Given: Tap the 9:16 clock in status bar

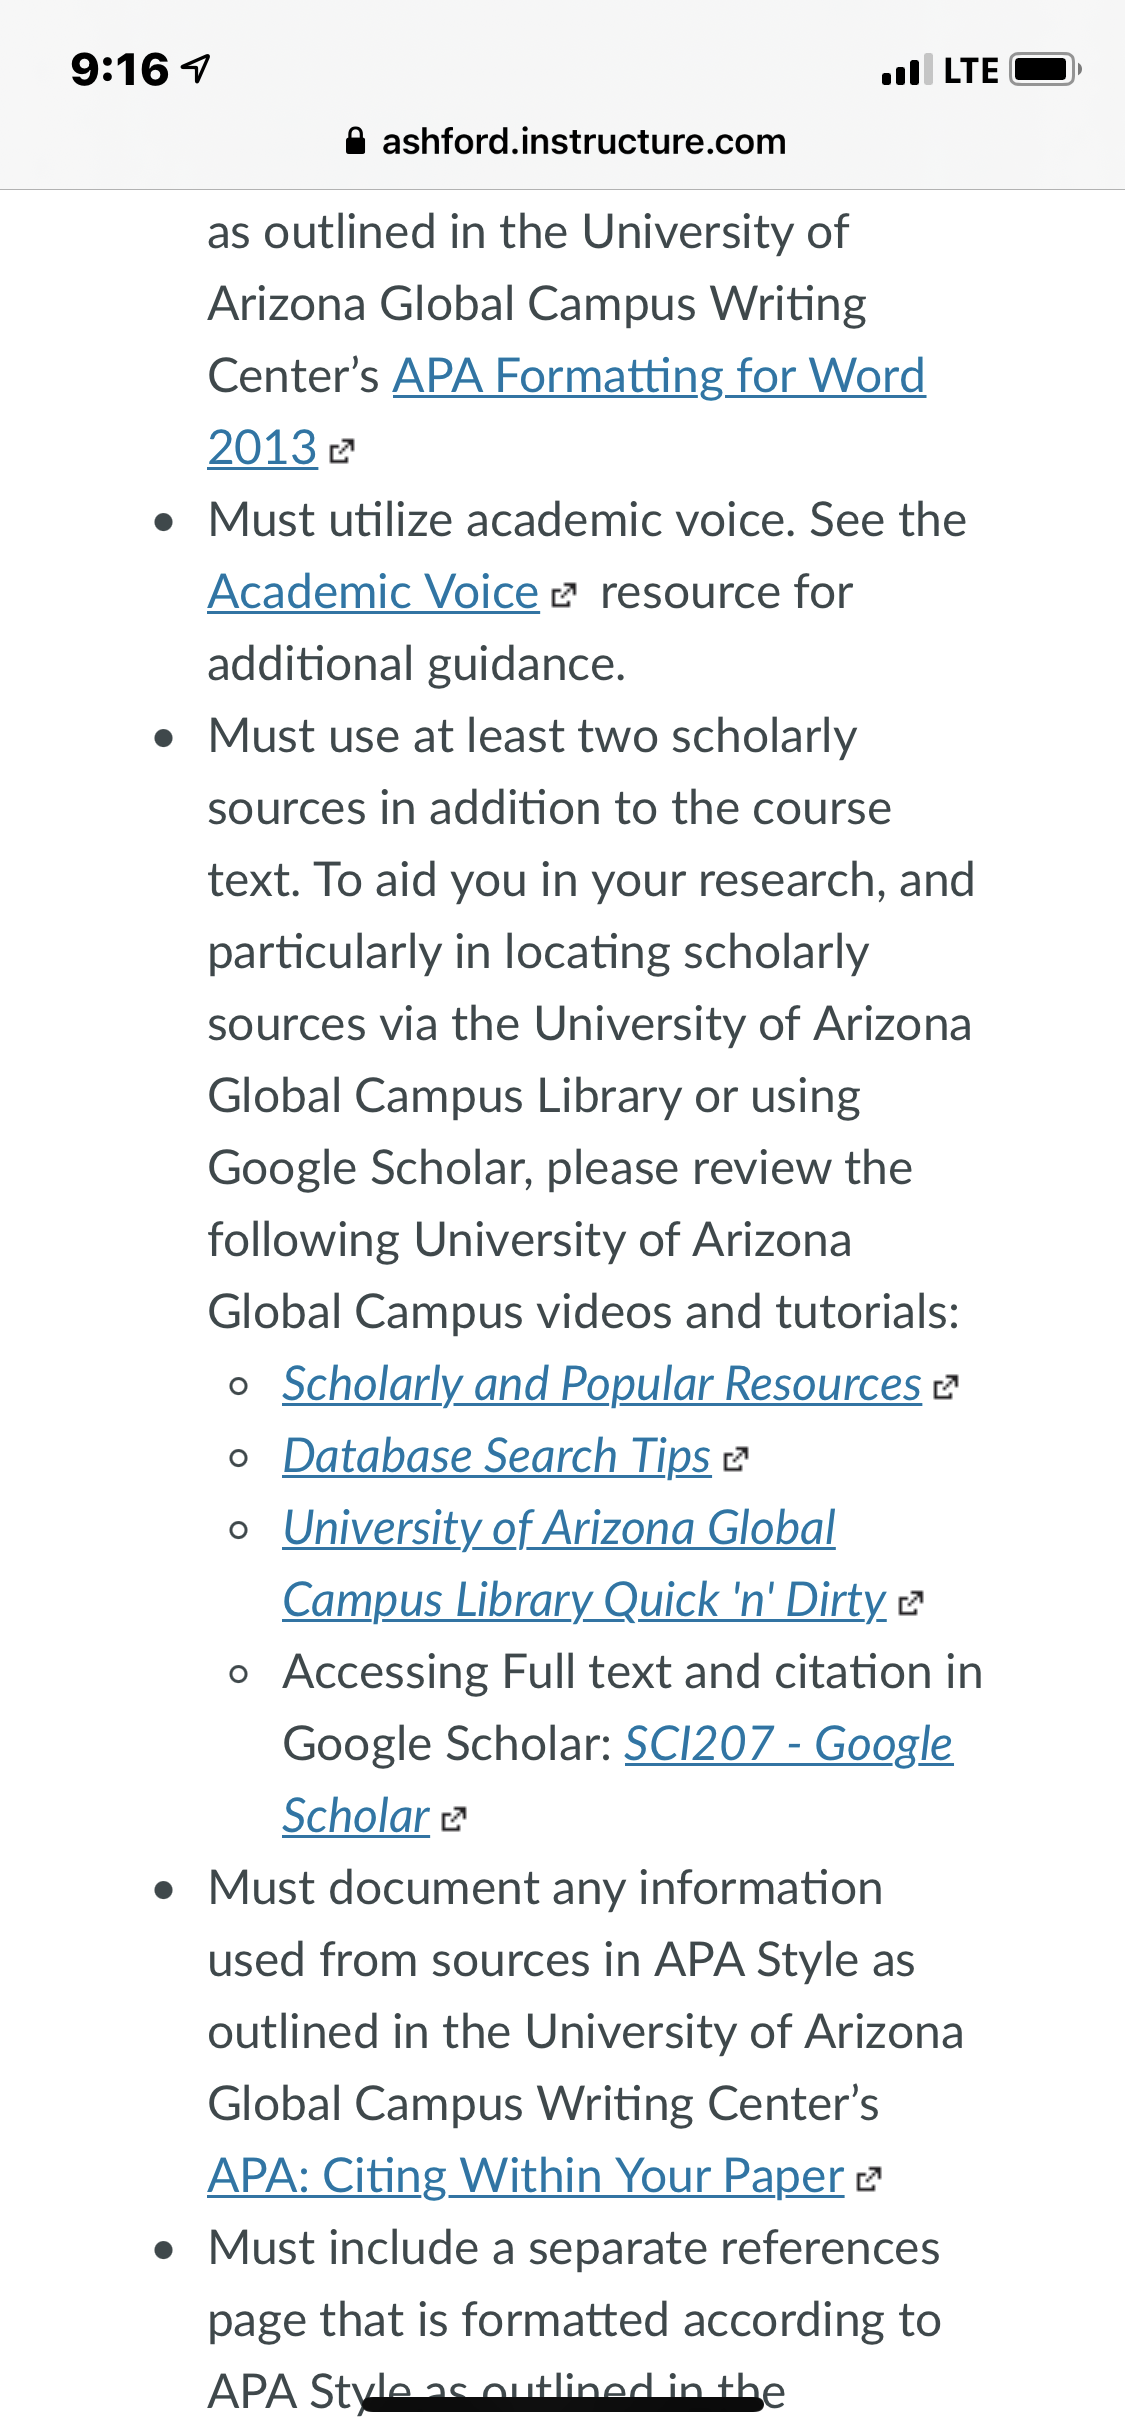Looking at the screenshot, I should click(x=120, y=70).
